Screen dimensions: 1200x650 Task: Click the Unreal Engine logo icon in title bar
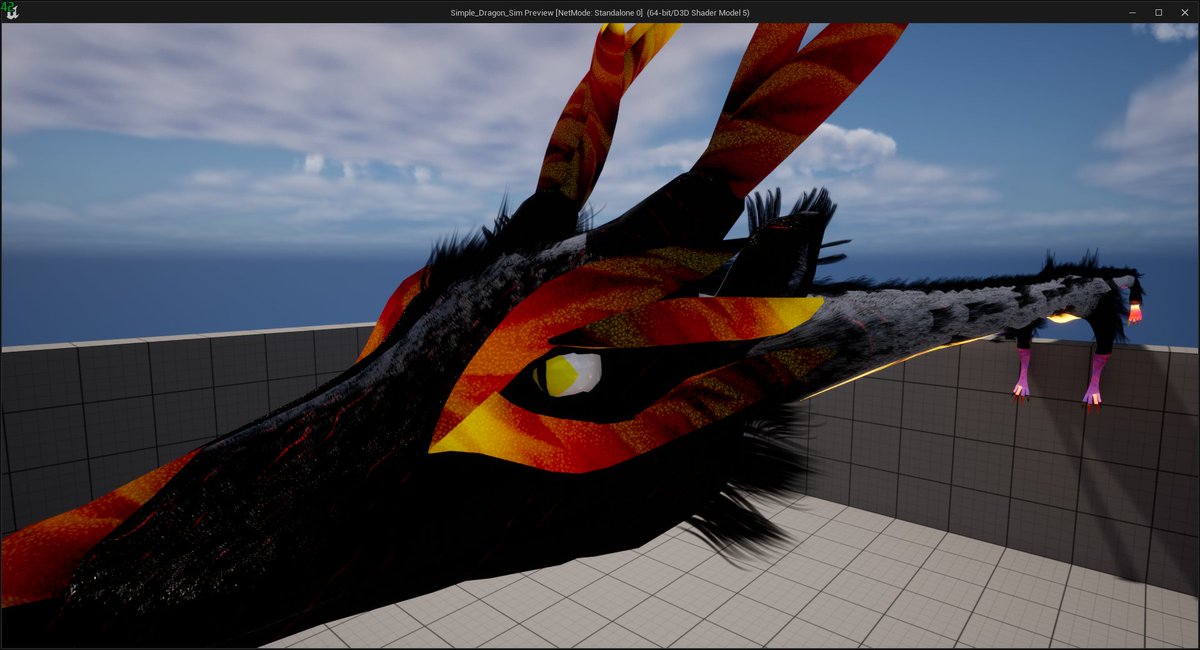point(11,12)
